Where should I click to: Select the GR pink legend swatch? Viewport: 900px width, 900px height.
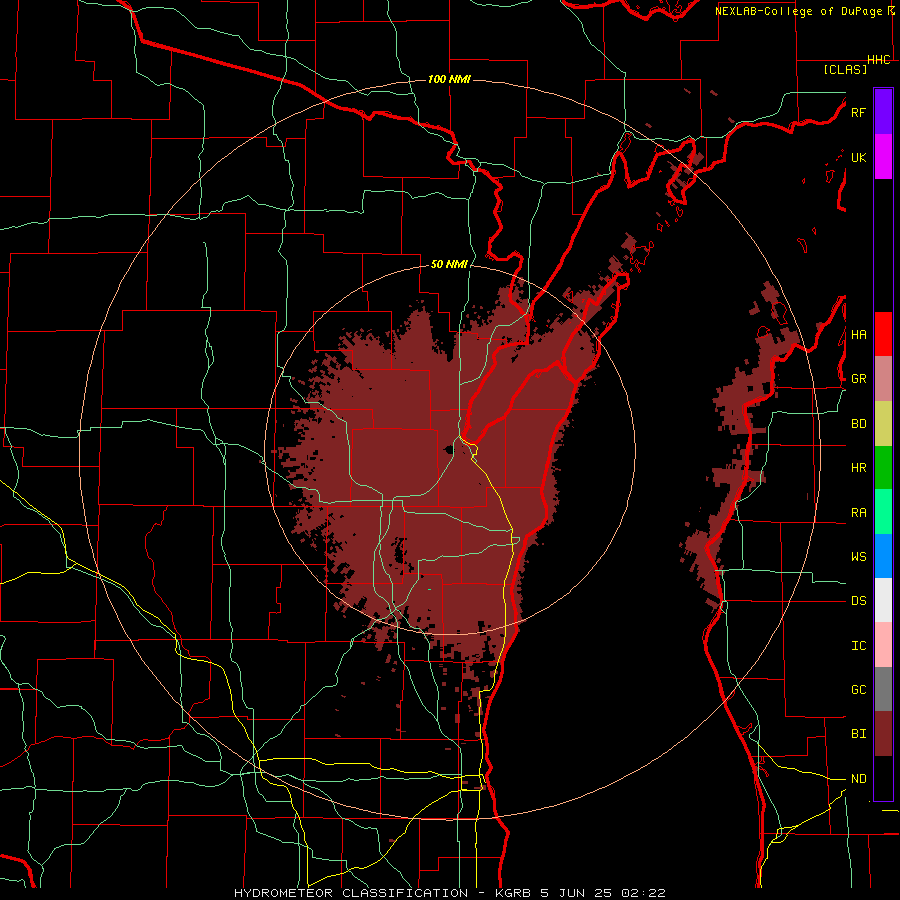tap(883, 378)
